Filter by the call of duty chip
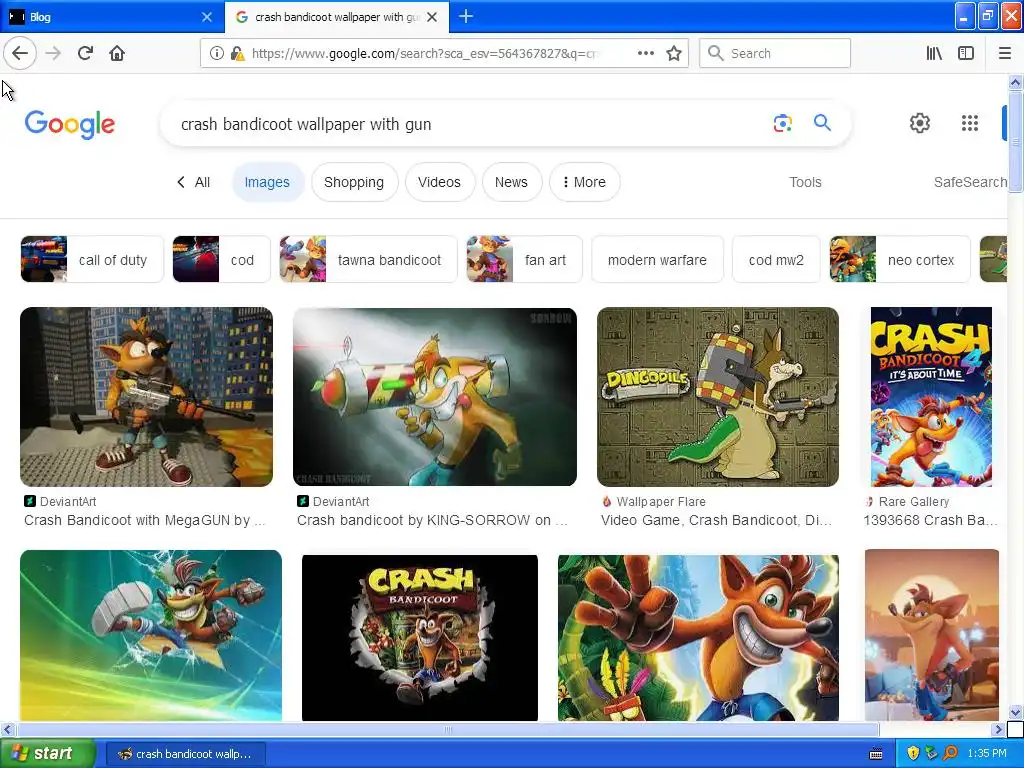The width and height of the screenshot is (1024, 768). [x=92, y=259]
